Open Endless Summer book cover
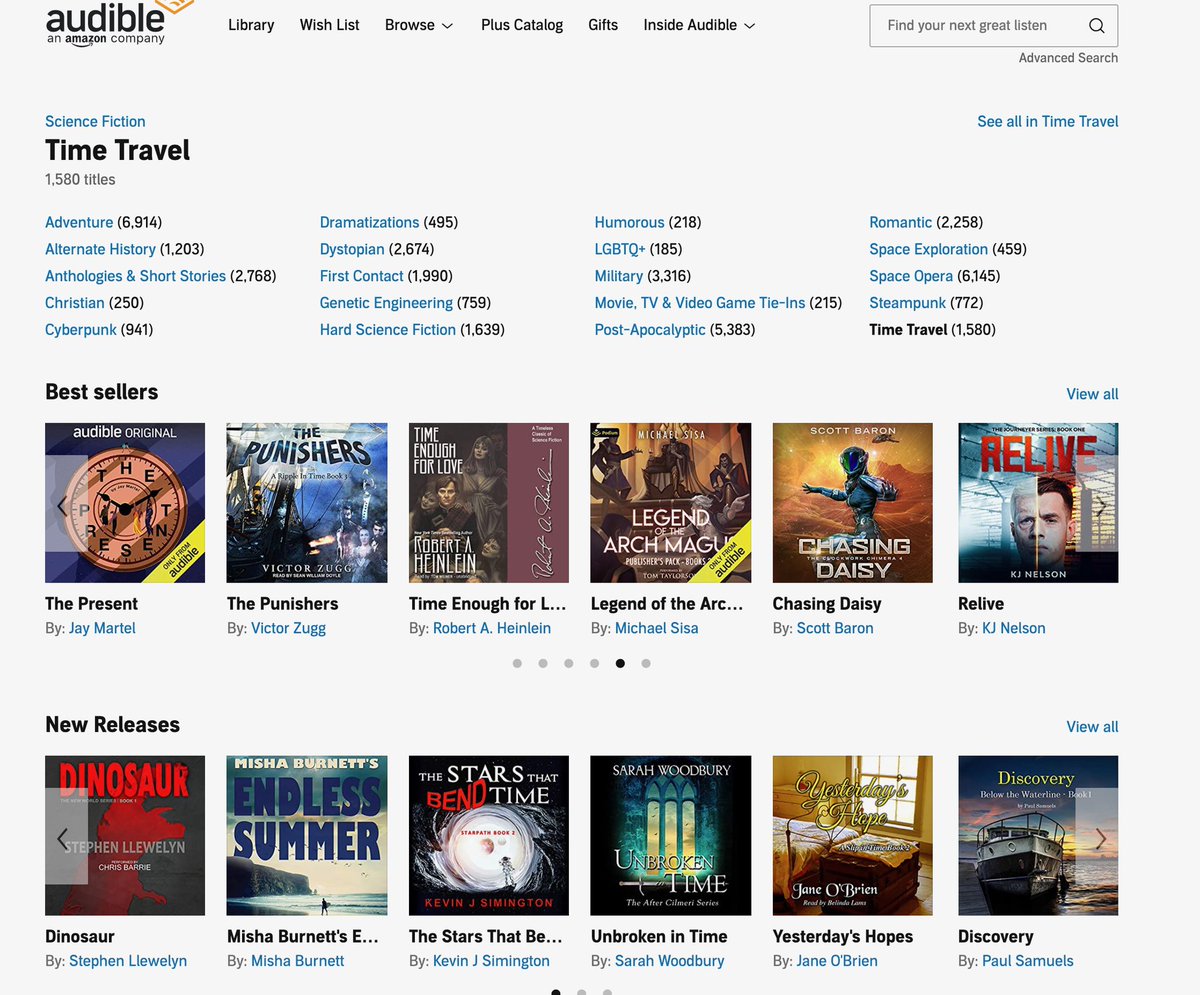This screenshot has width=1200, height=995. 307,836
